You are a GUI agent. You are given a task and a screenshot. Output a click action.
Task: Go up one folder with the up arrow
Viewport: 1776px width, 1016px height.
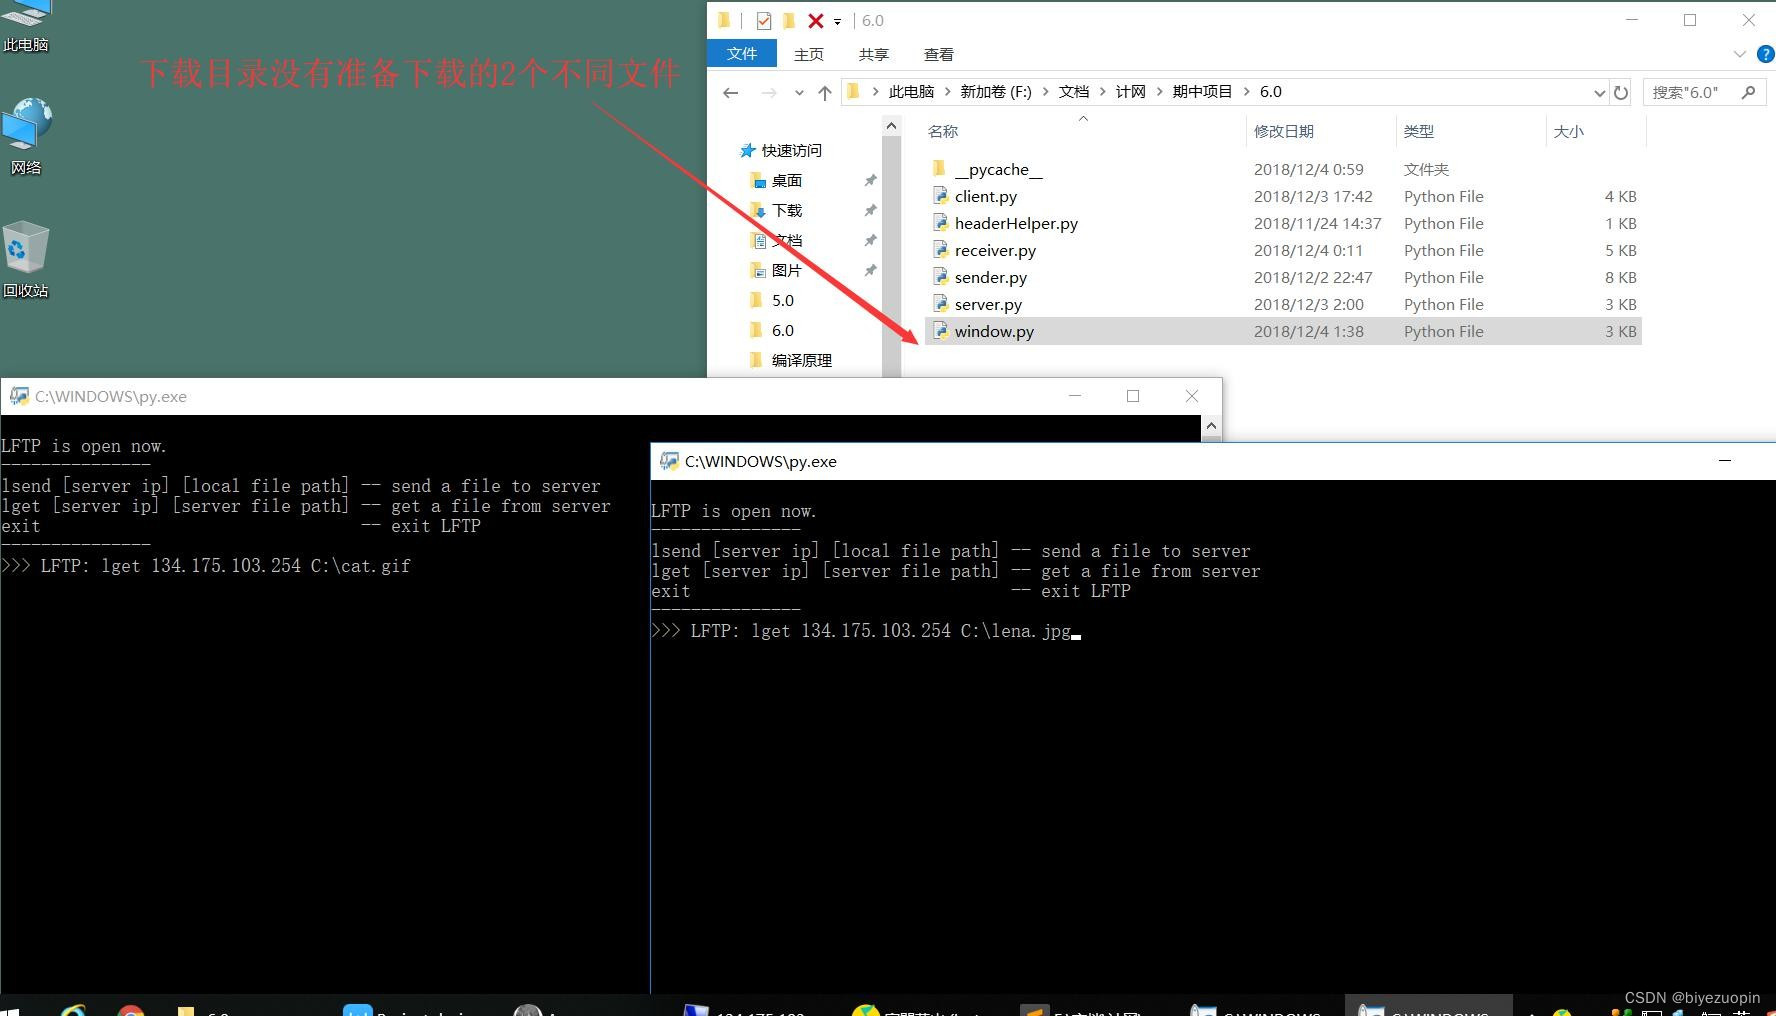point(824,92)
